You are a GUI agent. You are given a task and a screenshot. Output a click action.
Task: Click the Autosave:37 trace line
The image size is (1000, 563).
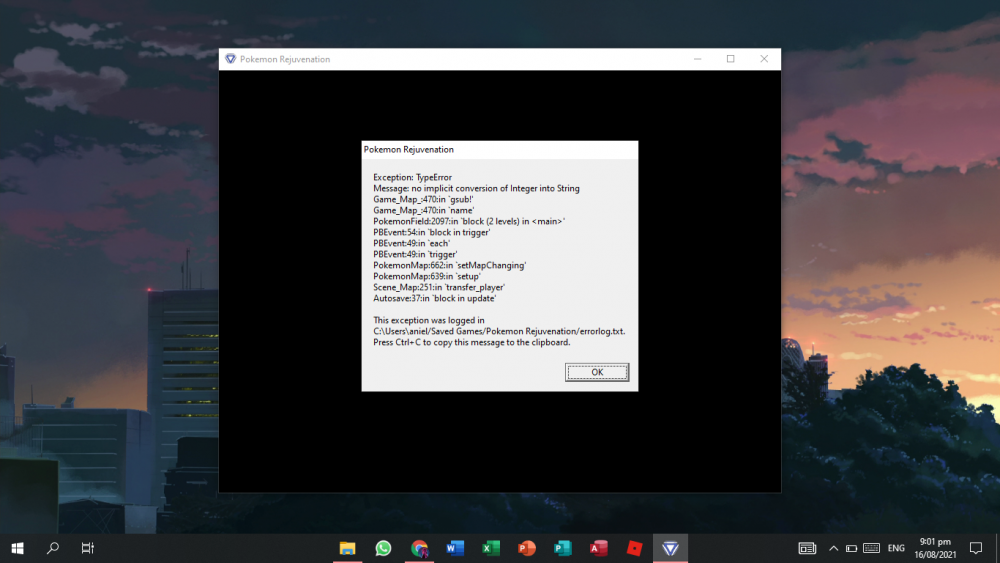pyautogui.click(x=434, y=298)
